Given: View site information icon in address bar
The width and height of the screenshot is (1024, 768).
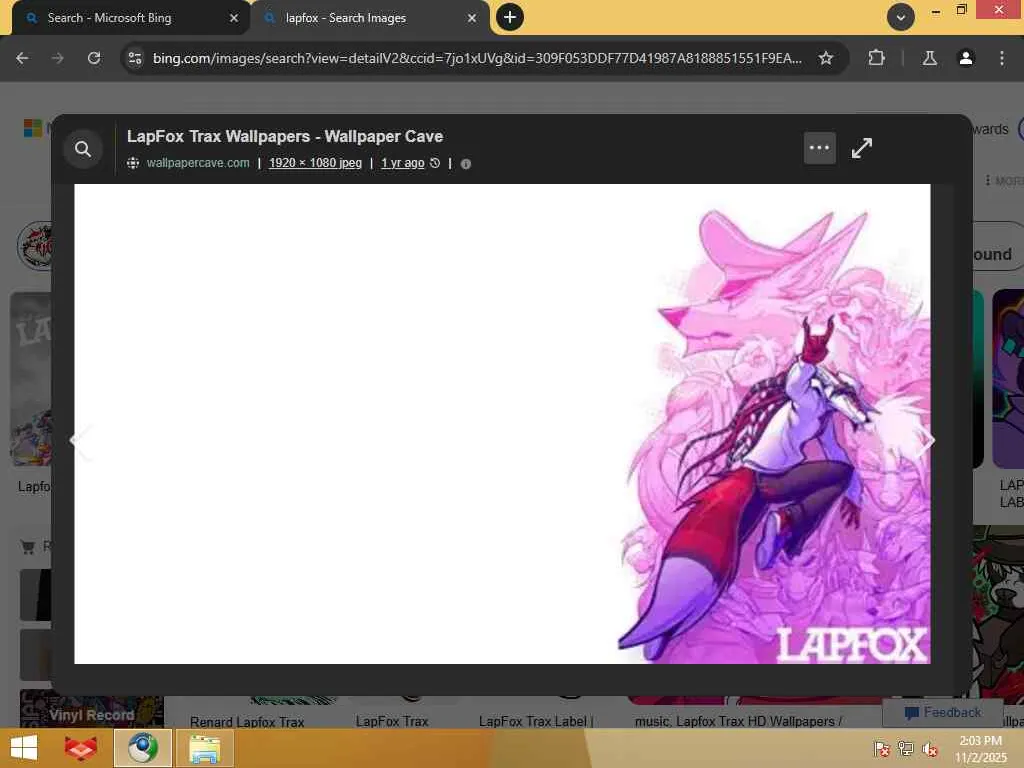Looking at the screenshot, I should click(135, 58).
